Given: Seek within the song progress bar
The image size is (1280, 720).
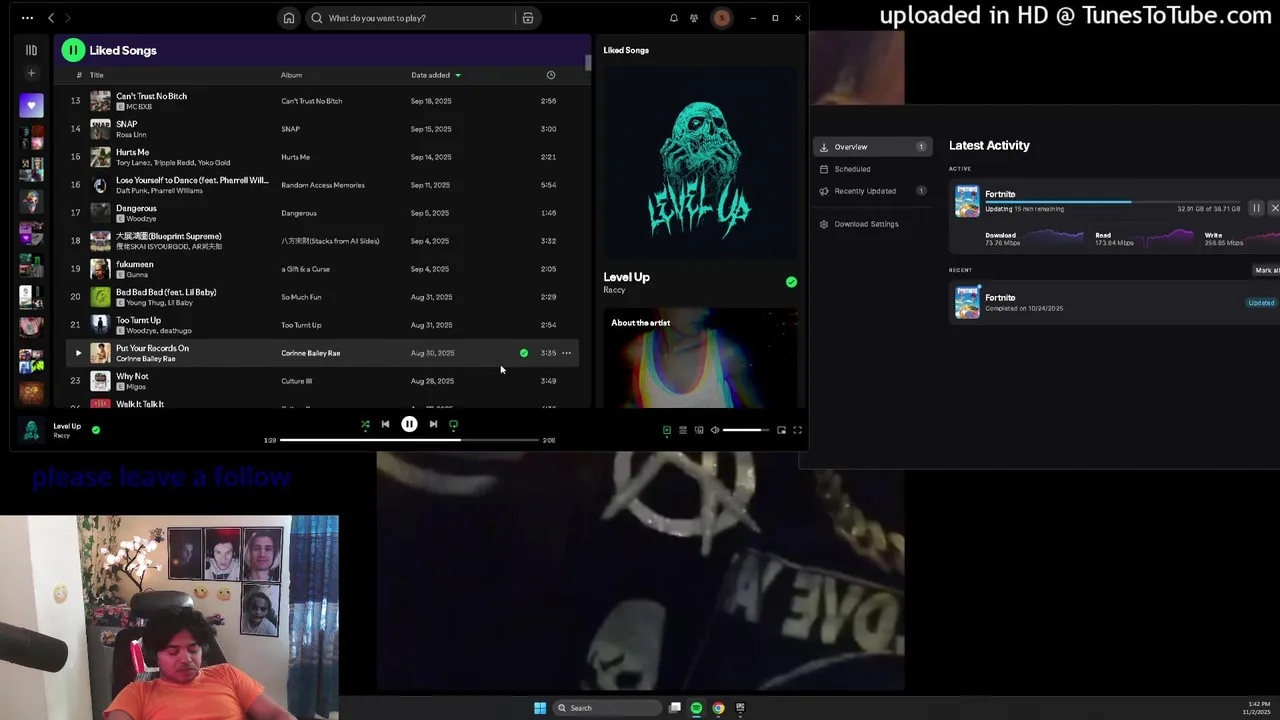Looking at the screenshot, I should tap(410, 440).
